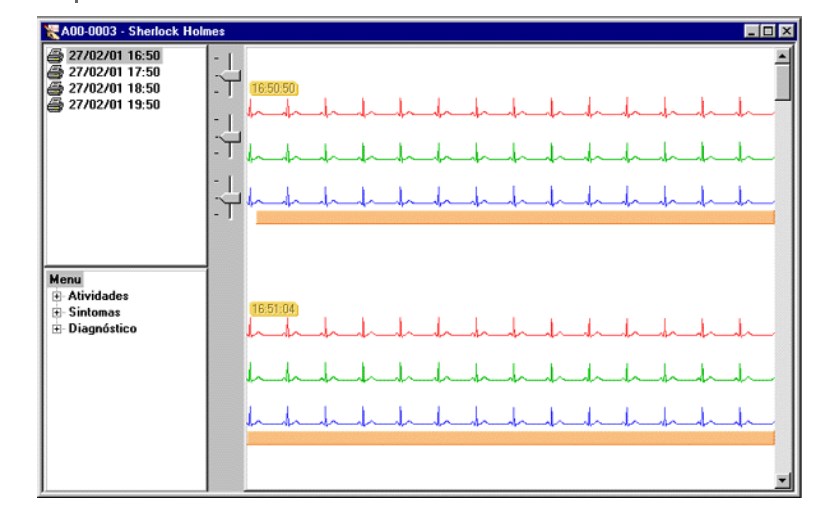Click the first orange annotation bar
This screenshot has height=520, width=830.
[515, 217]
